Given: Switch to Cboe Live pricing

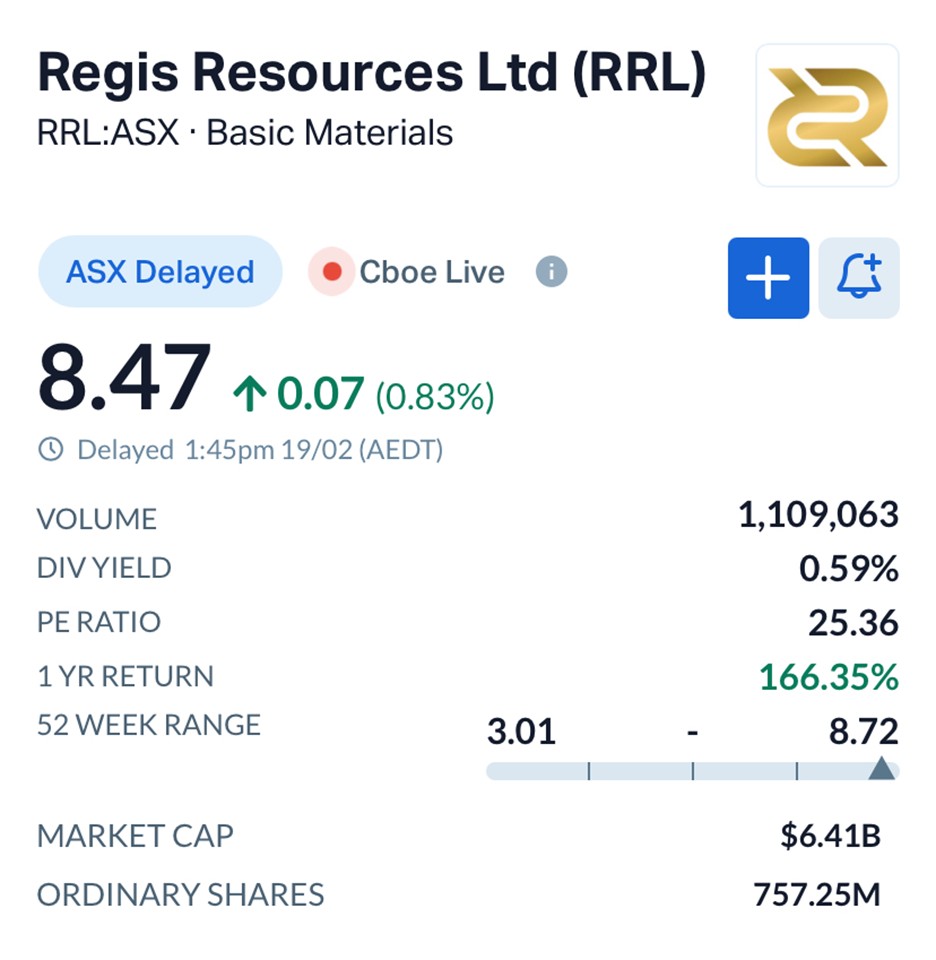Looking at the screenshot, I should pos(432,272).
